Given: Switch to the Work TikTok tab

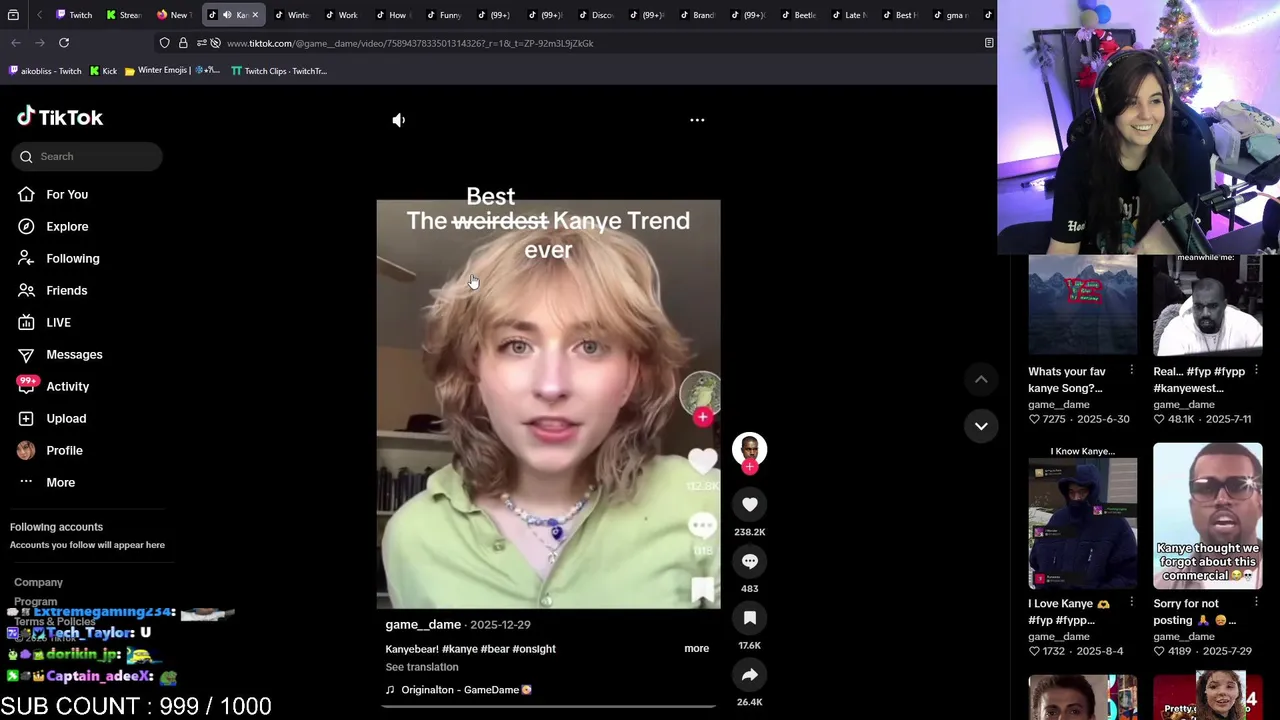Looking at the screenshot, I should tap(341, 15).
